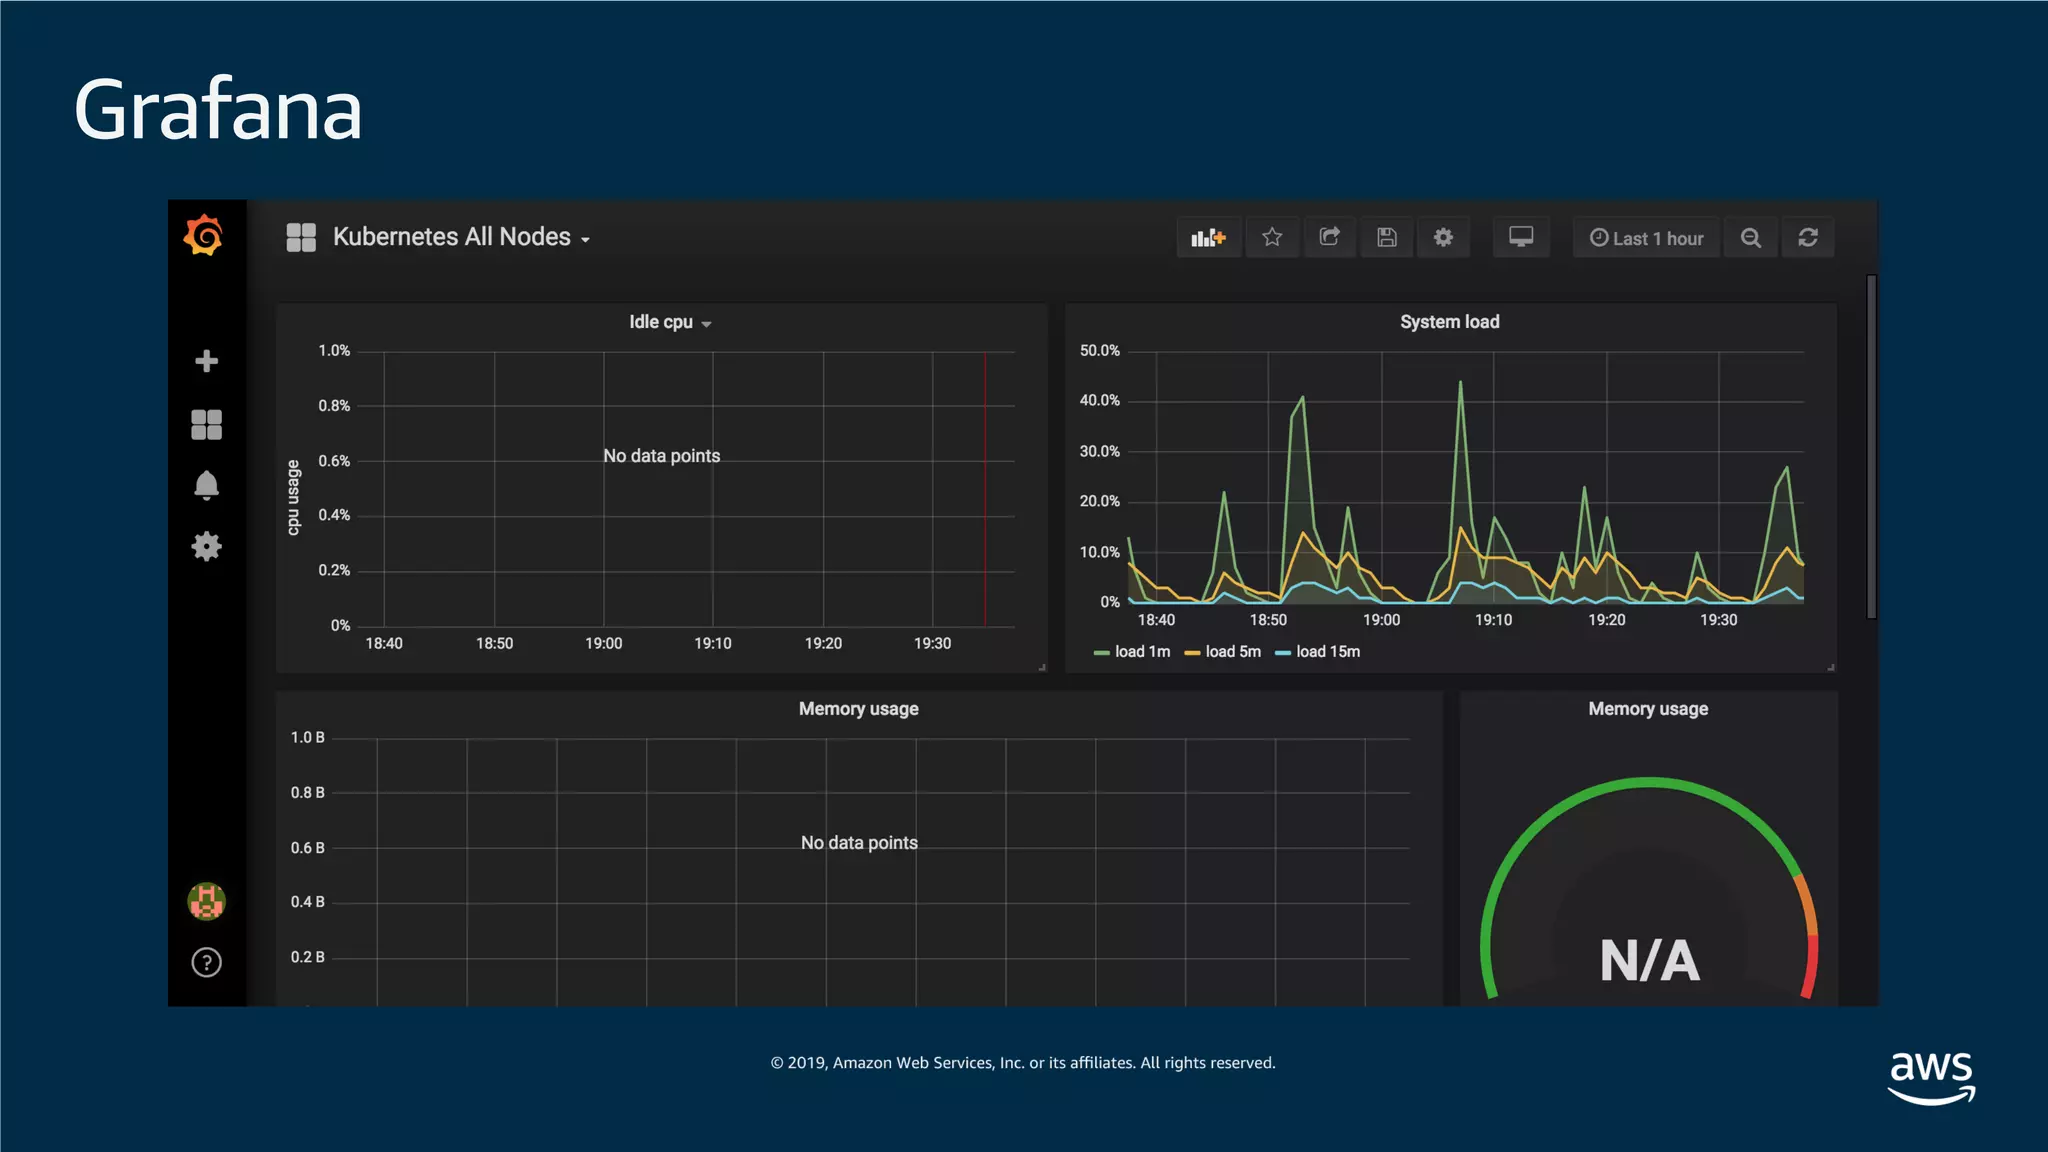The height and width of the screenshot is (1152, 2048).
Task: Refresh the dashboard
Action: point(1808,238)
